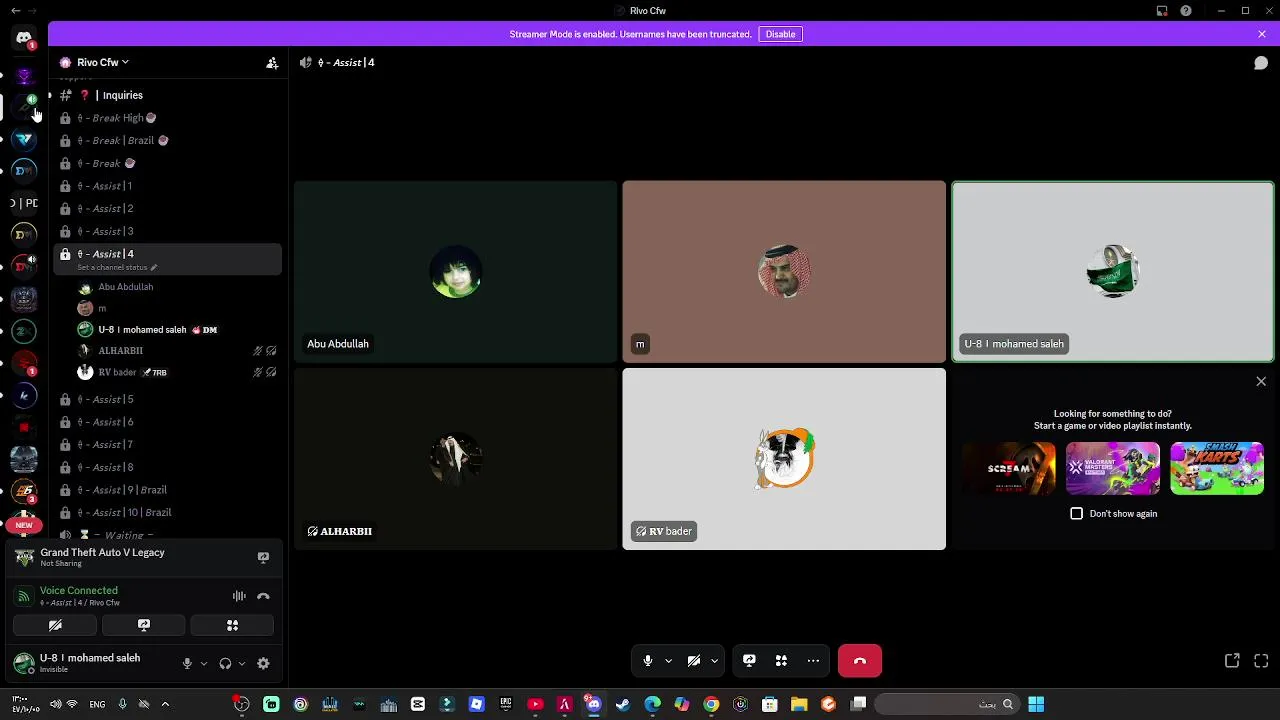
Task: Open the chat bubble icon for voice channel
Action: 1261,62
